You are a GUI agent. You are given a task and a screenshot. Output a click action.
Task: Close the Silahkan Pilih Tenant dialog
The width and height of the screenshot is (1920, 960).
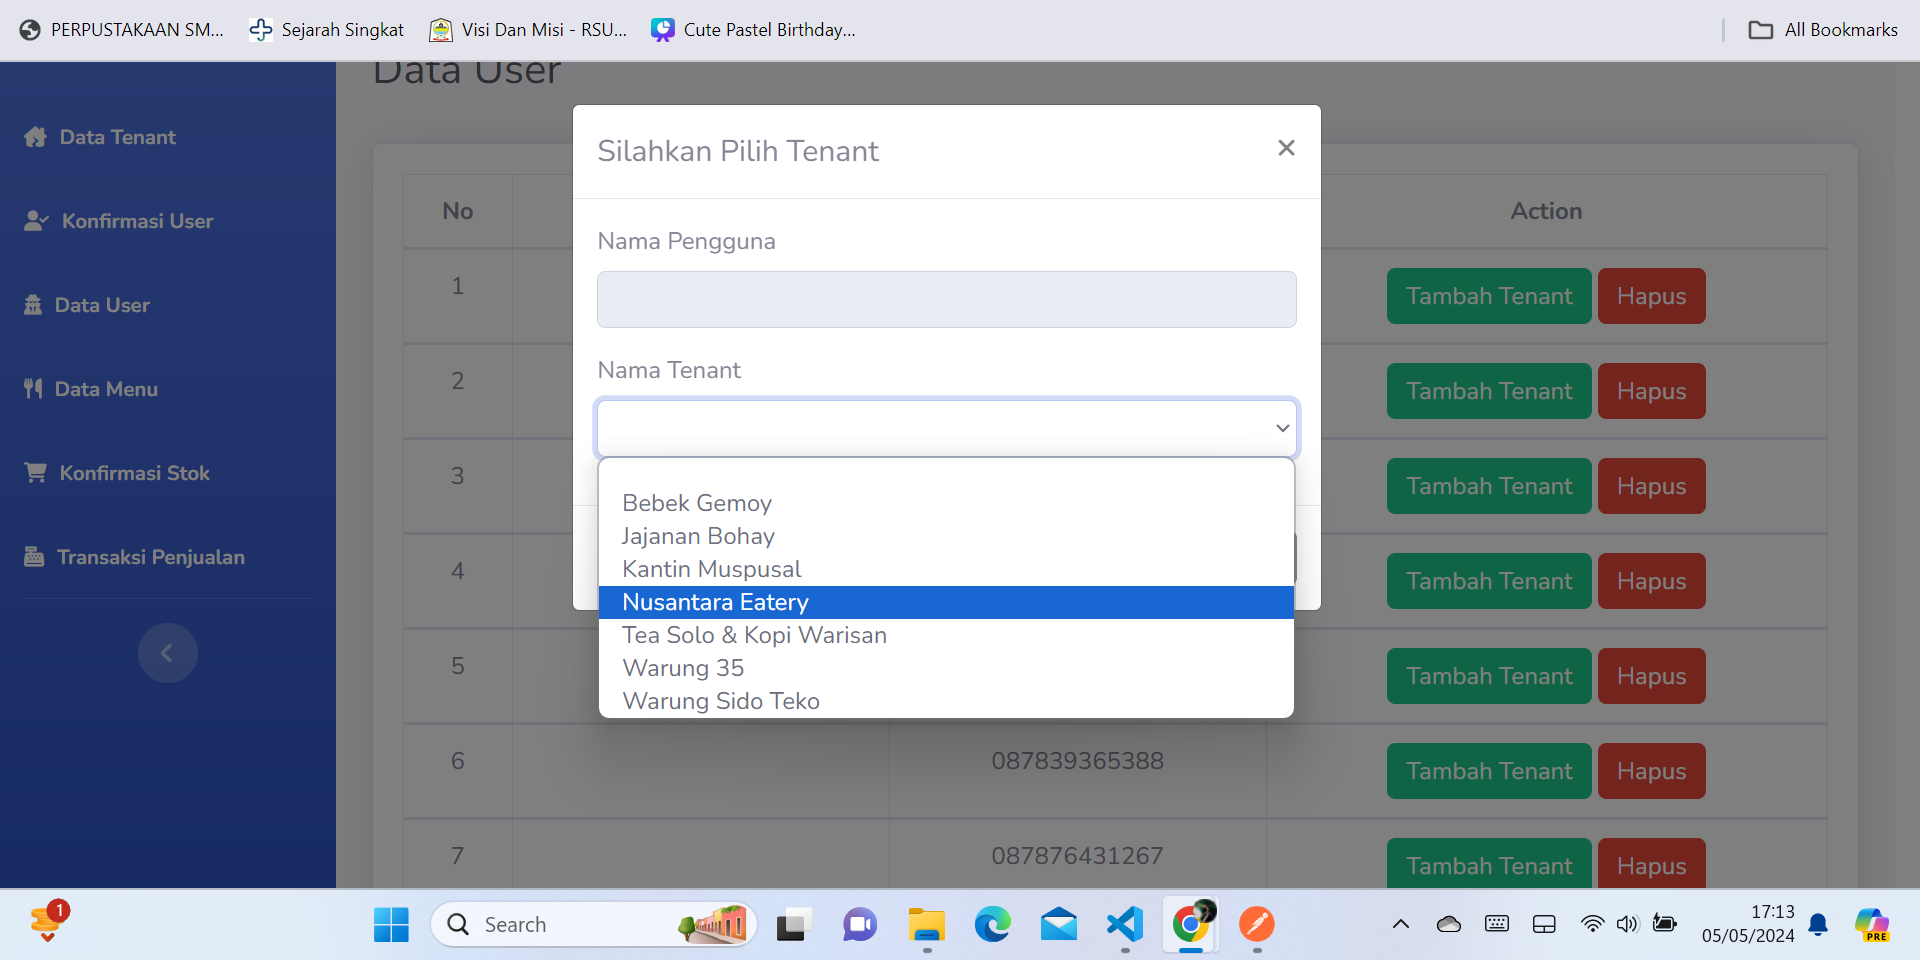tap(1286, 148)
